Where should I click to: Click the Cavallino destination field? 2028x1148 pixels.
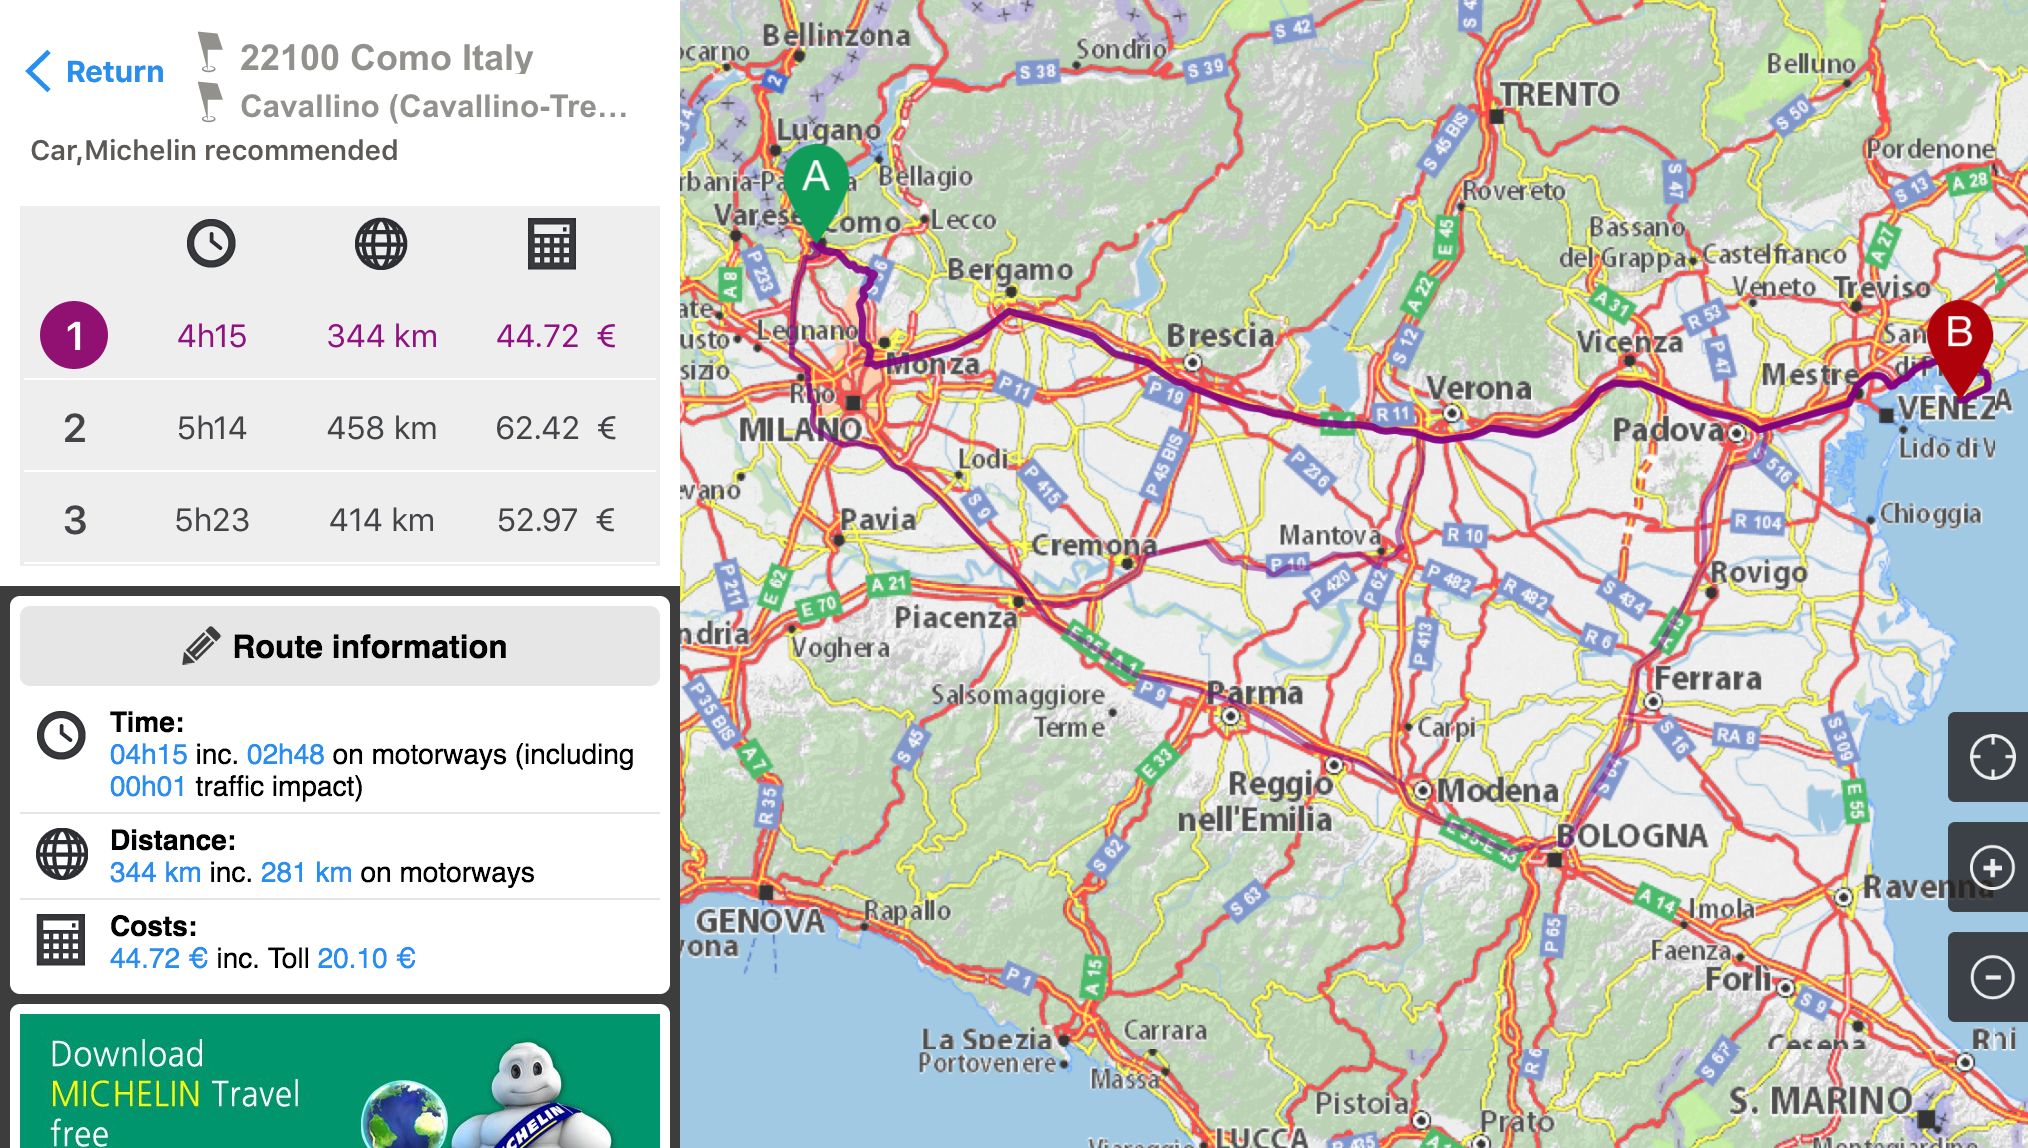(432, 106)
